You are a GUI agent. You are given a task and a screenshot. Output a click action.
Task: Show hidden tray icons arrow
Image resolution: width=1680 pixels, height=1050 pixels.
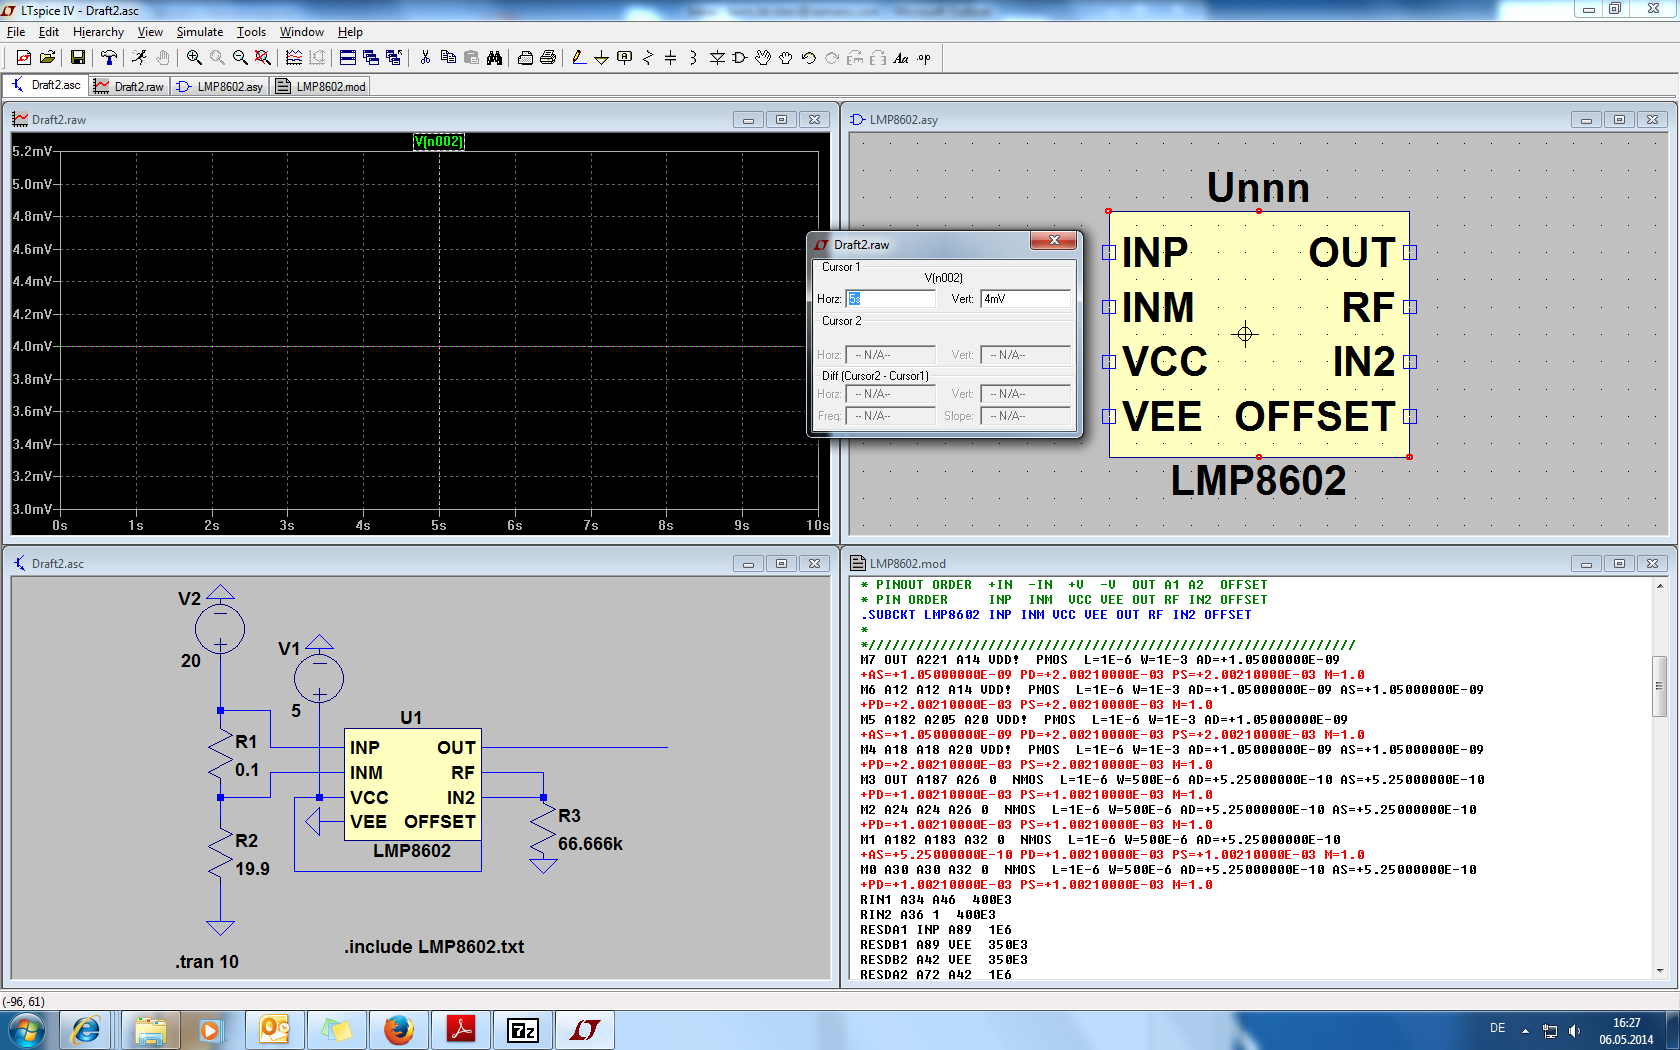click(x=1525, y=1030)
